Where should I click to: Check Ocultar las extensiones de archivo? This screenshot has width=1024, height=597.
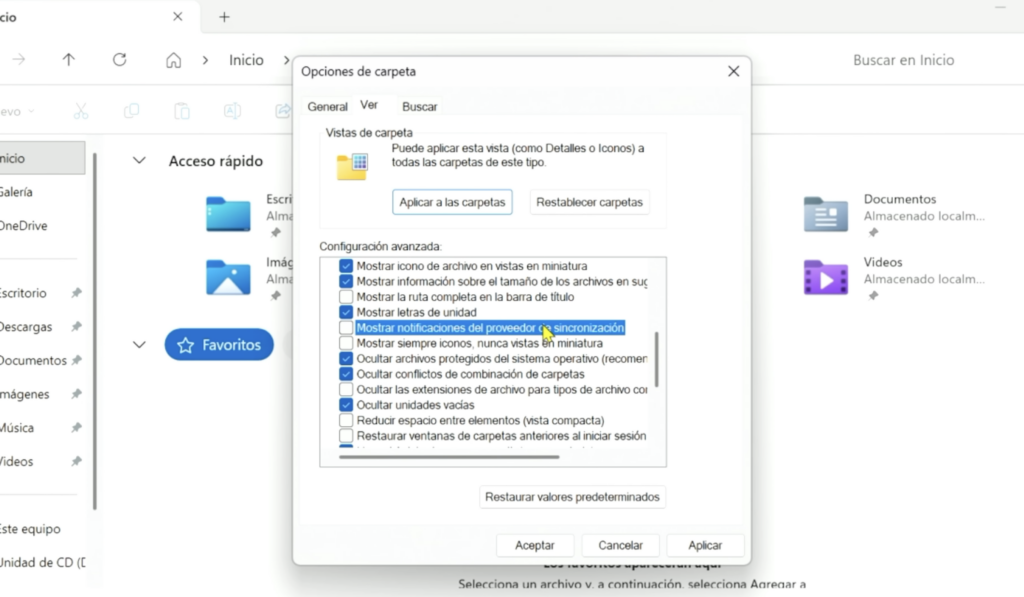coord(346,389)
